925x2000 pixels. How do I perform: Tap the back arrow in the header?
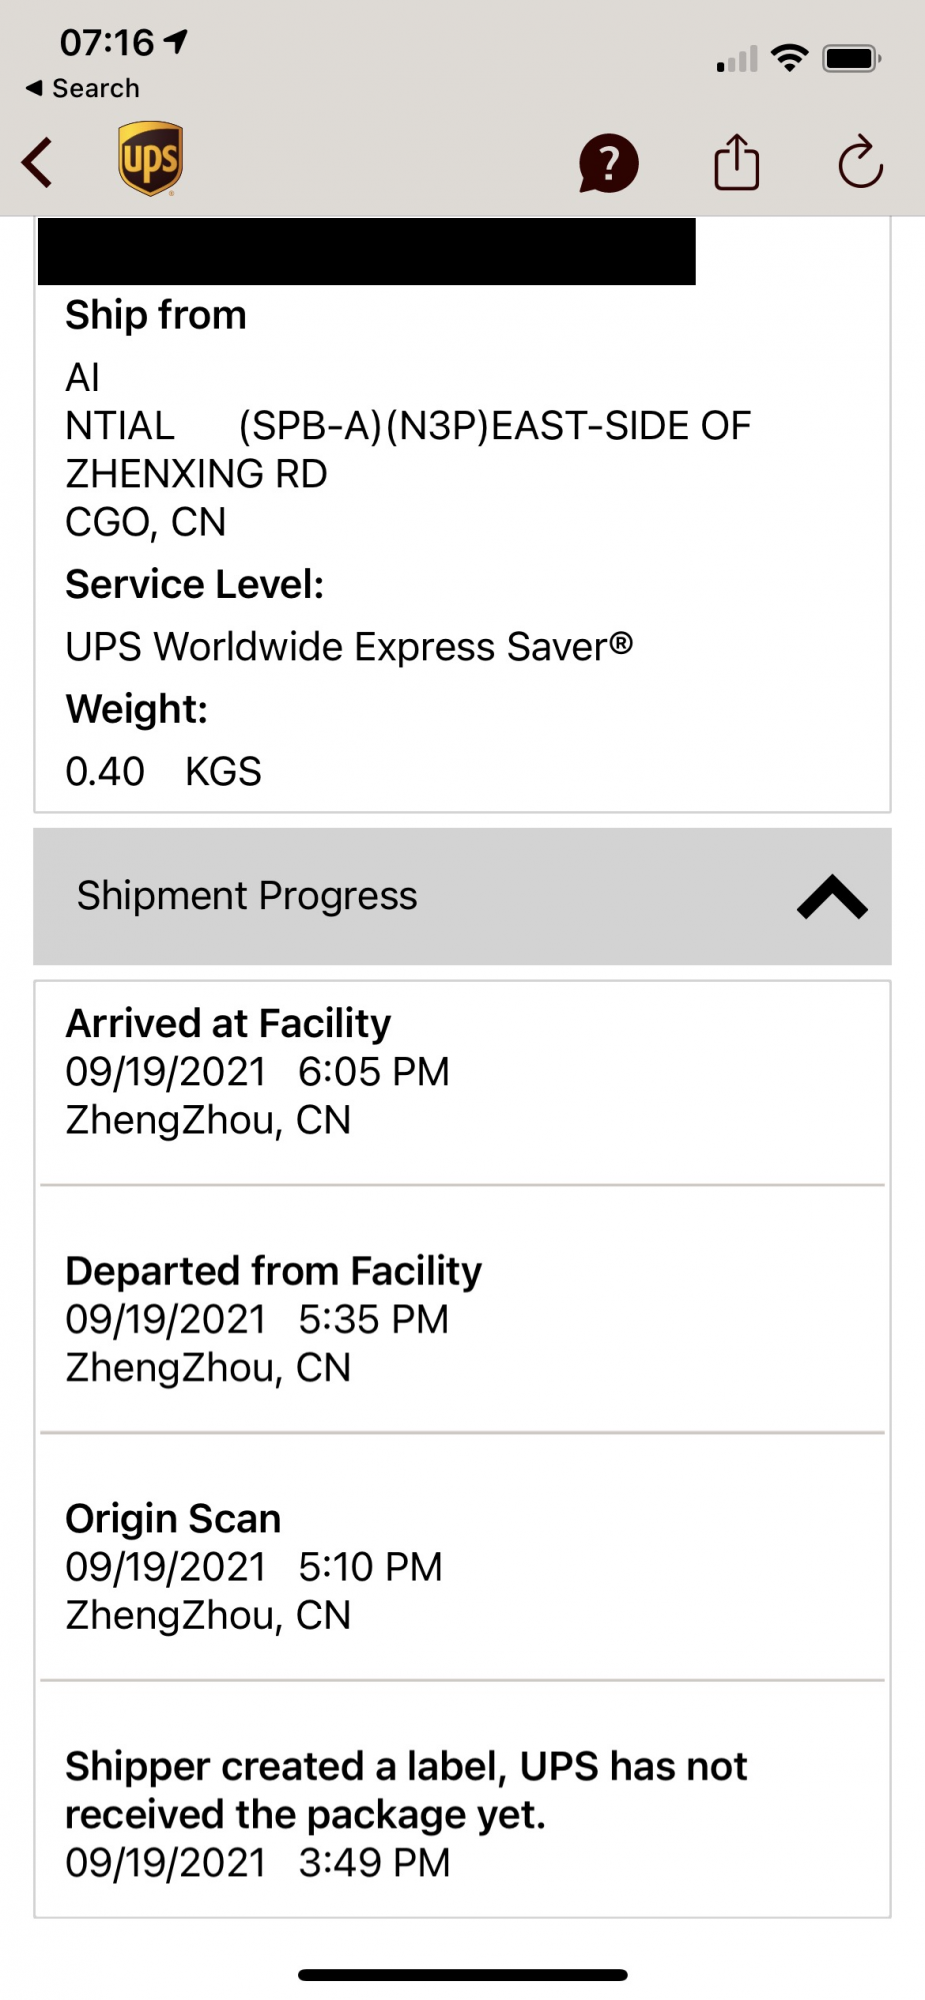click(x=38, y=162)
